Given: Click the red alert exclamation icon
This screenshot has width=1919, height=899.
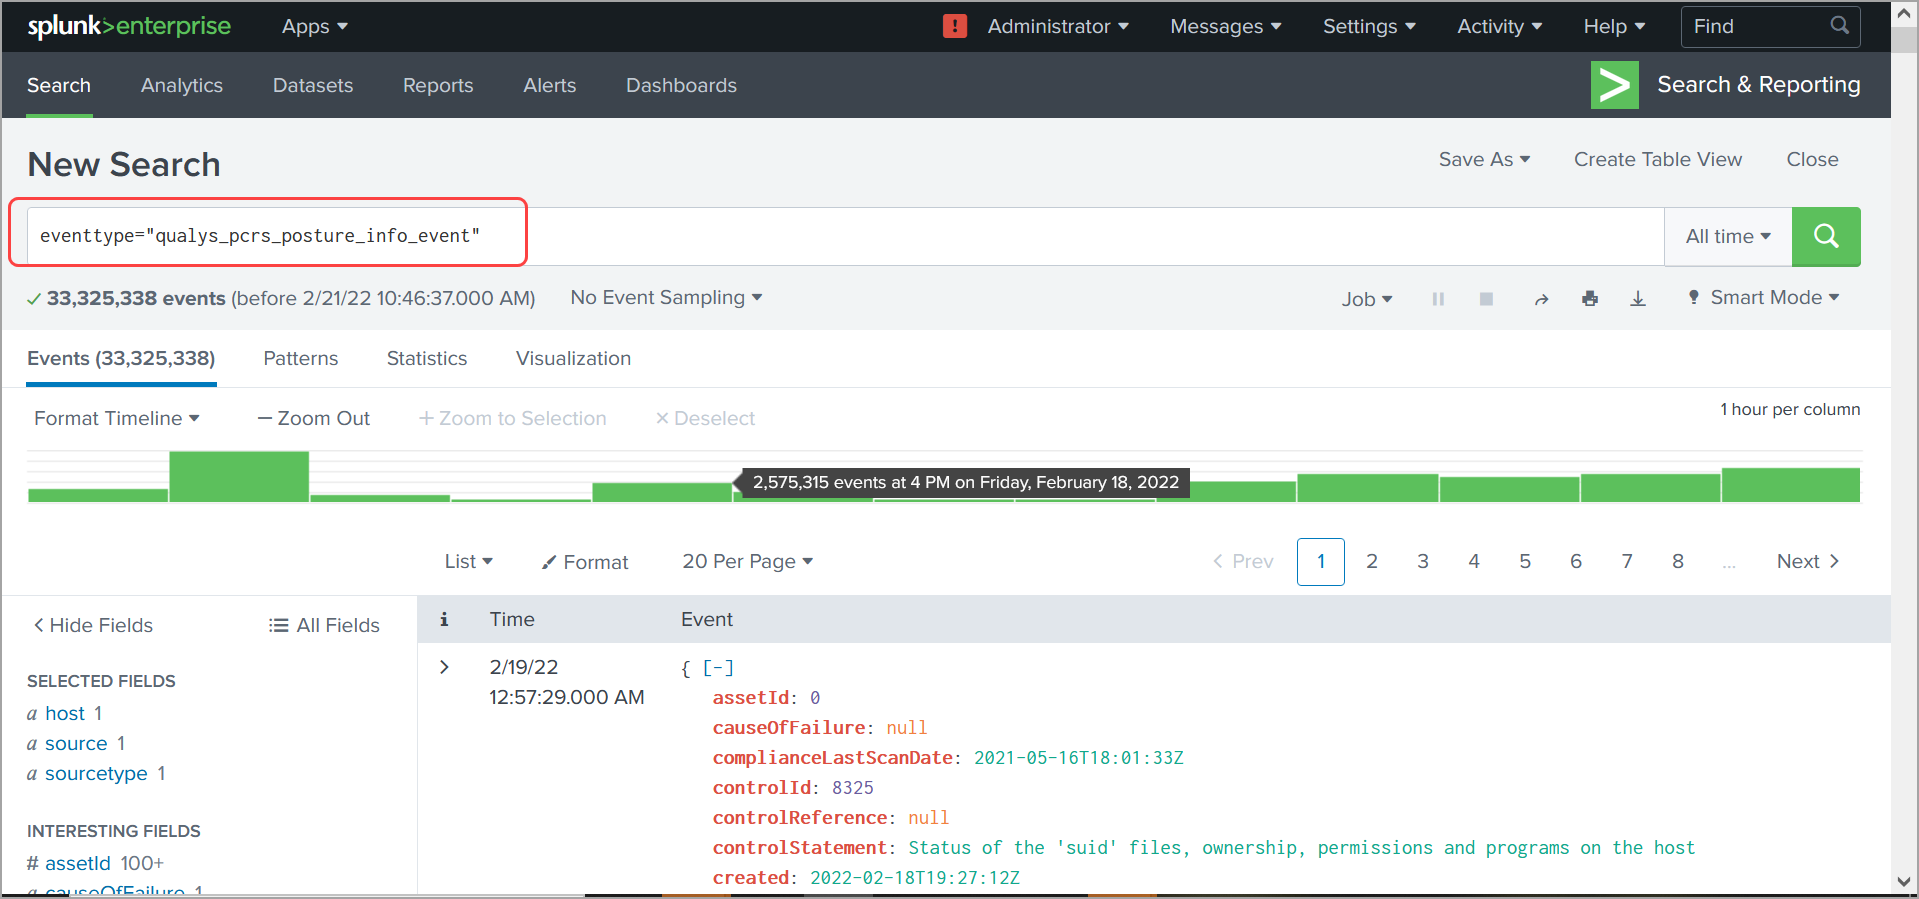Looking at the screenshot, I should (x=954, y=26).
